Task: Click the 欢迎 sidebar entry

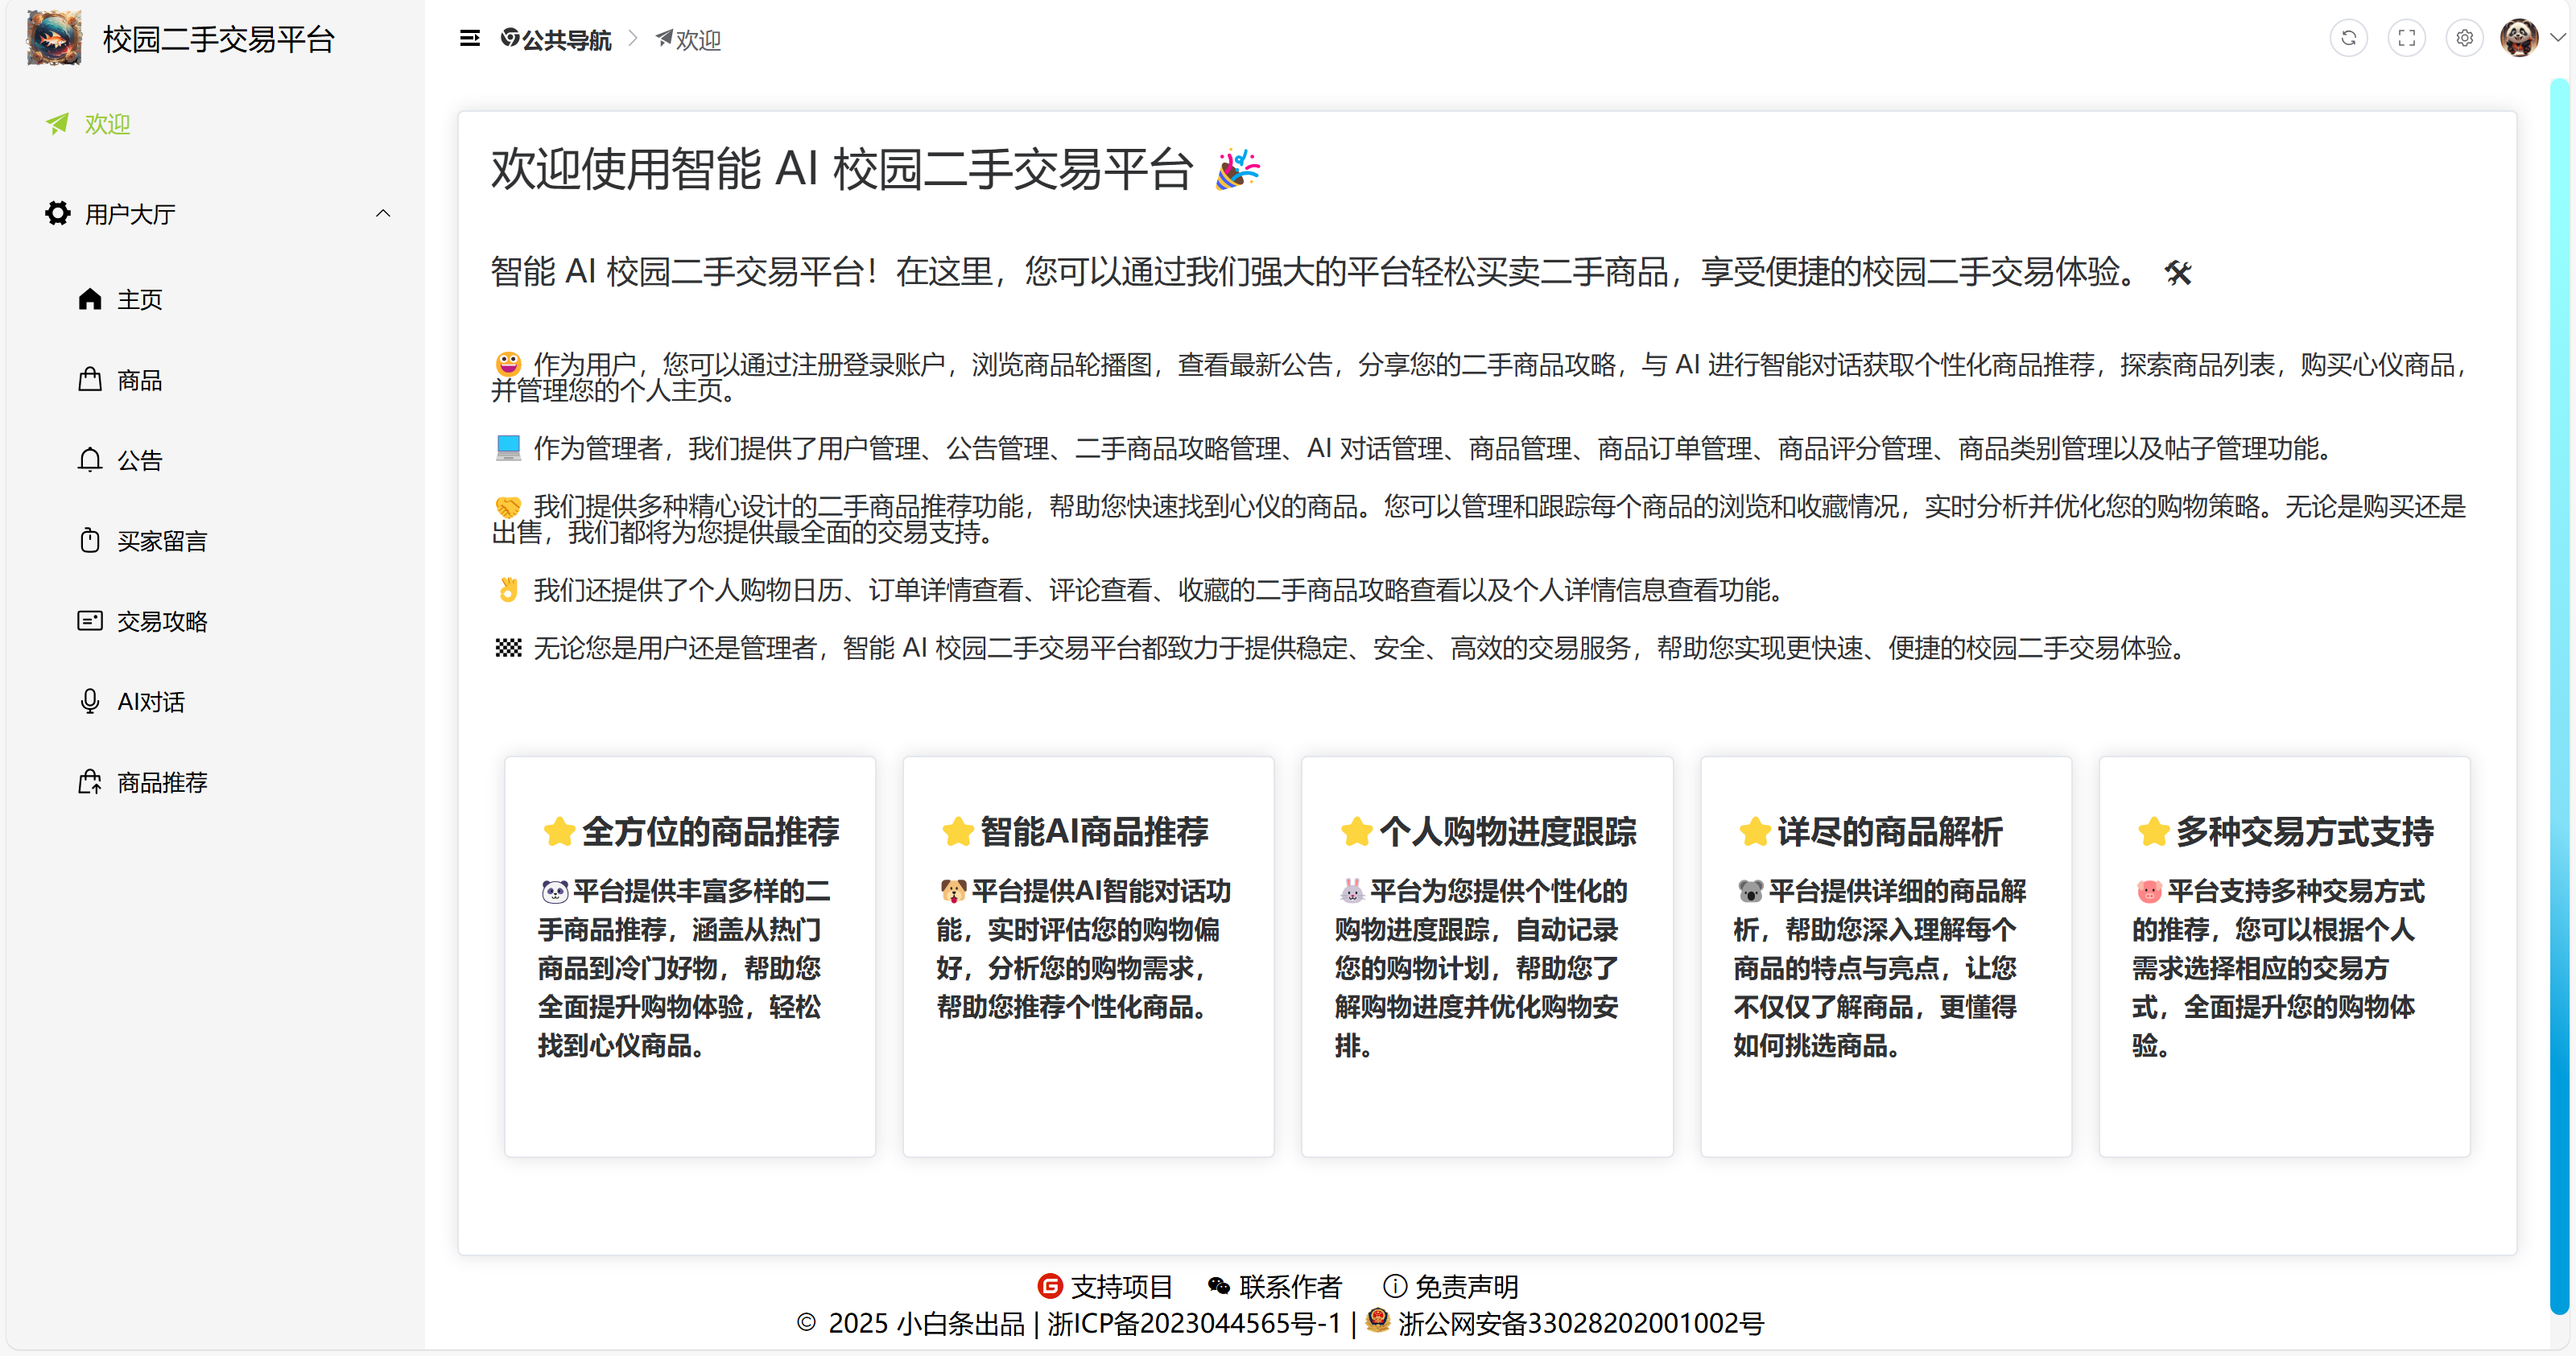Action: [x=106, y=124]
